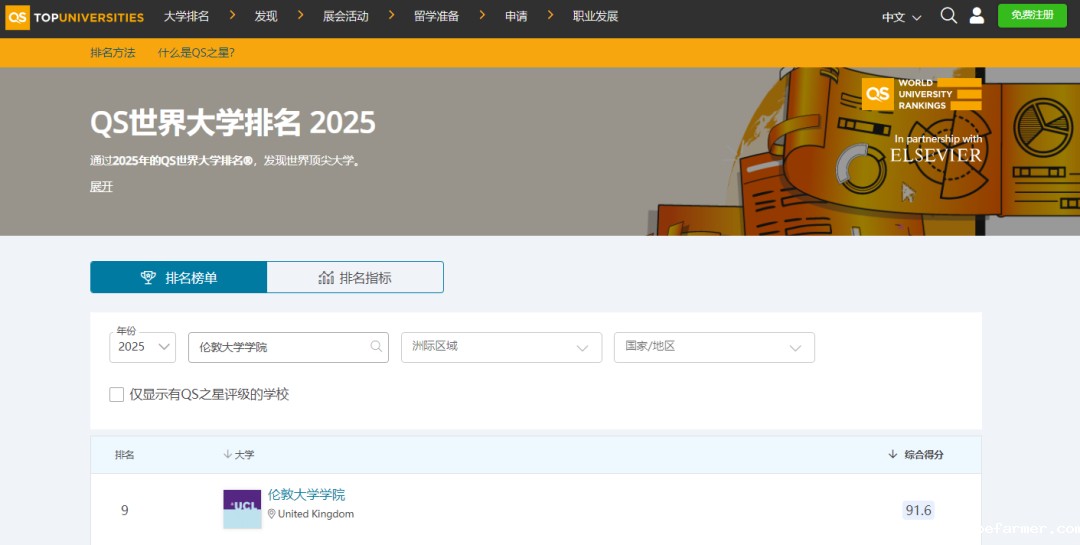1080x545 pixels.
Task: Click the 免费注册 button
Action: 1032,15
